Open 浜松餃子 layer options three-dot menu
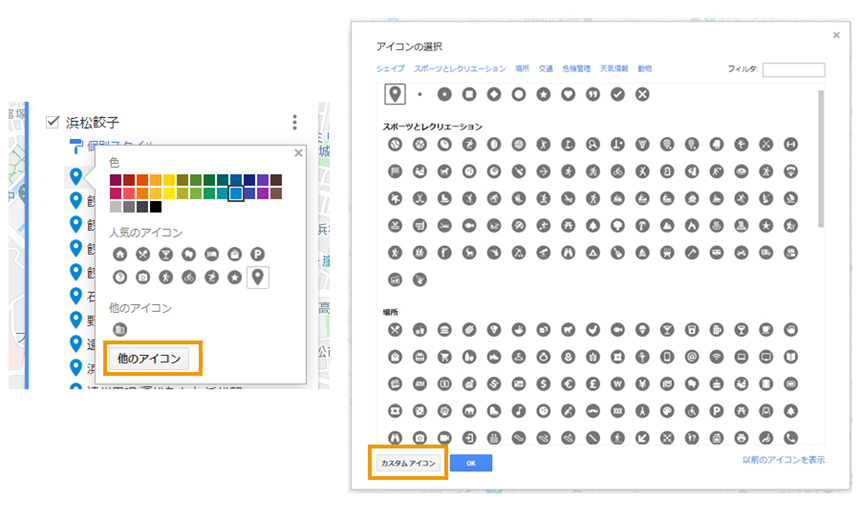This screenshot has height=512, width=860. pos(295,122)
